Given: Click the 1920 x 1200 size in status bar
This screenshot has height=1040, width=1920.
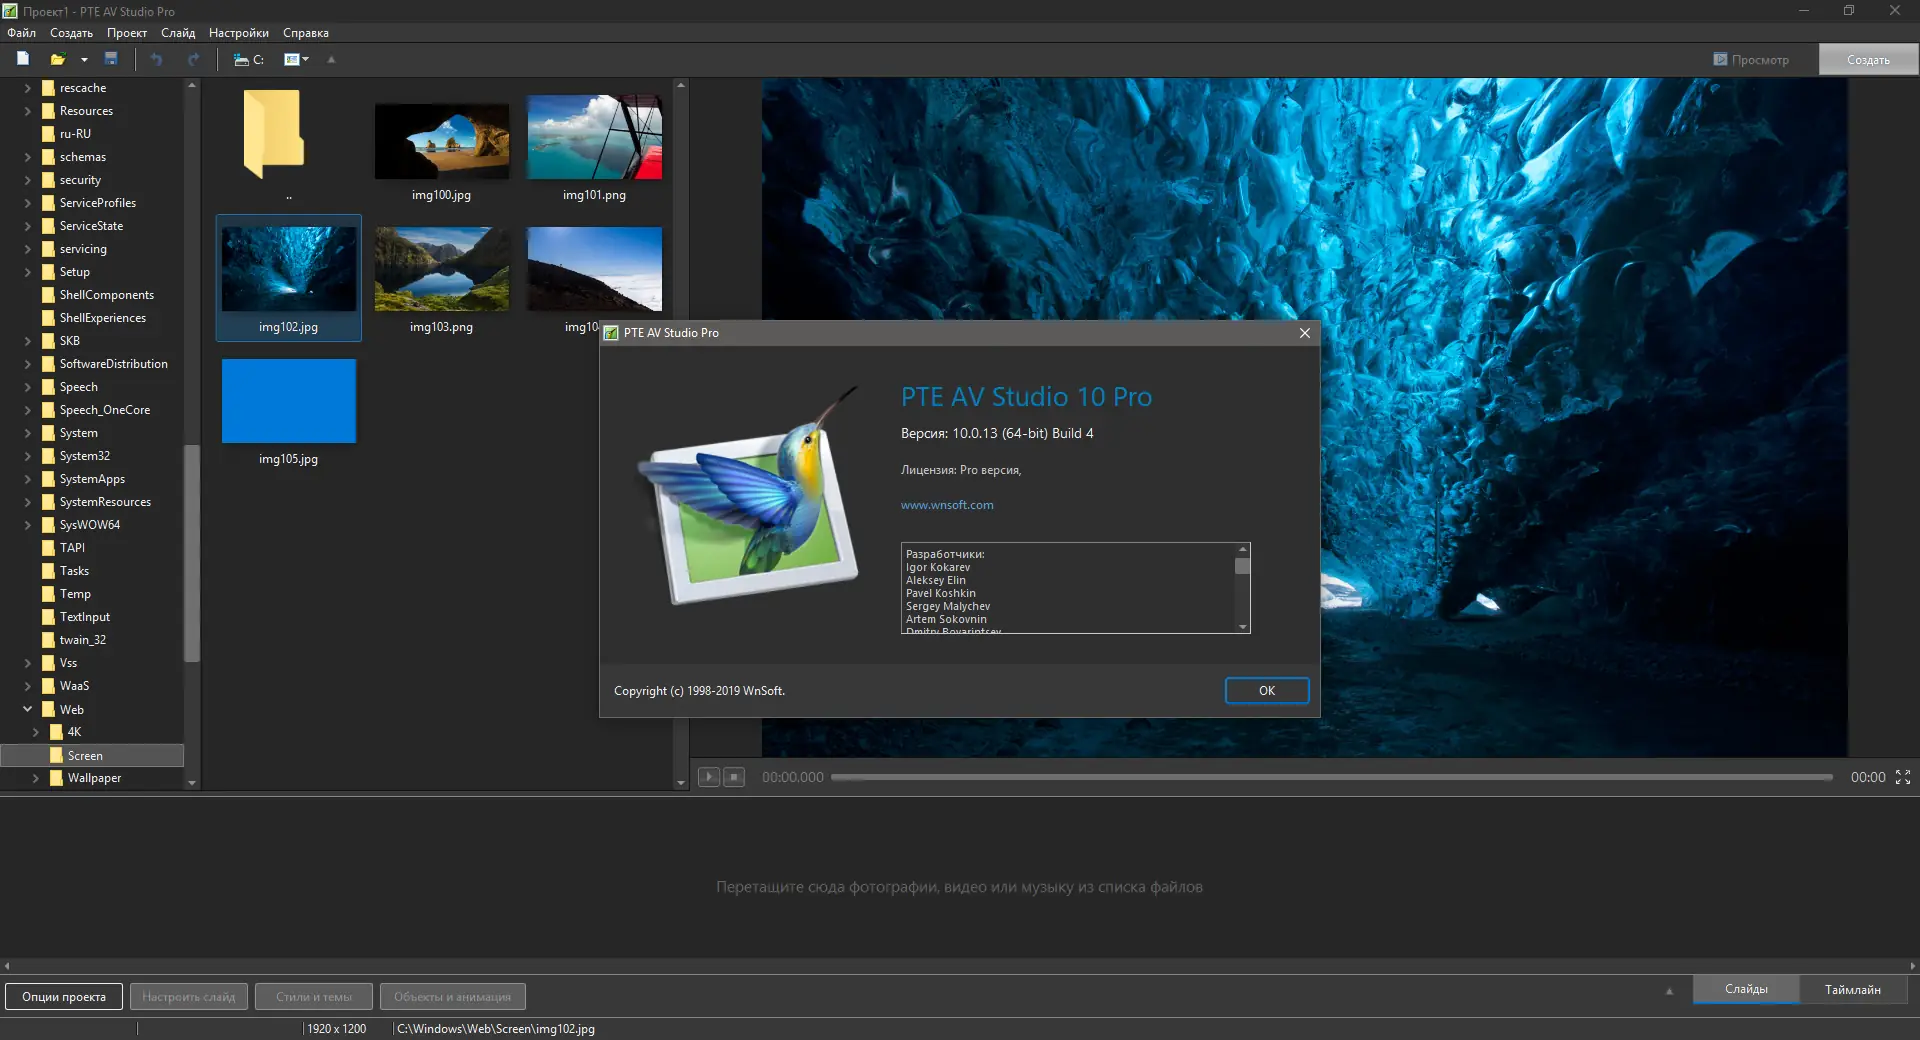Looking at the screenshot, I should click(x=337, y=1028).
